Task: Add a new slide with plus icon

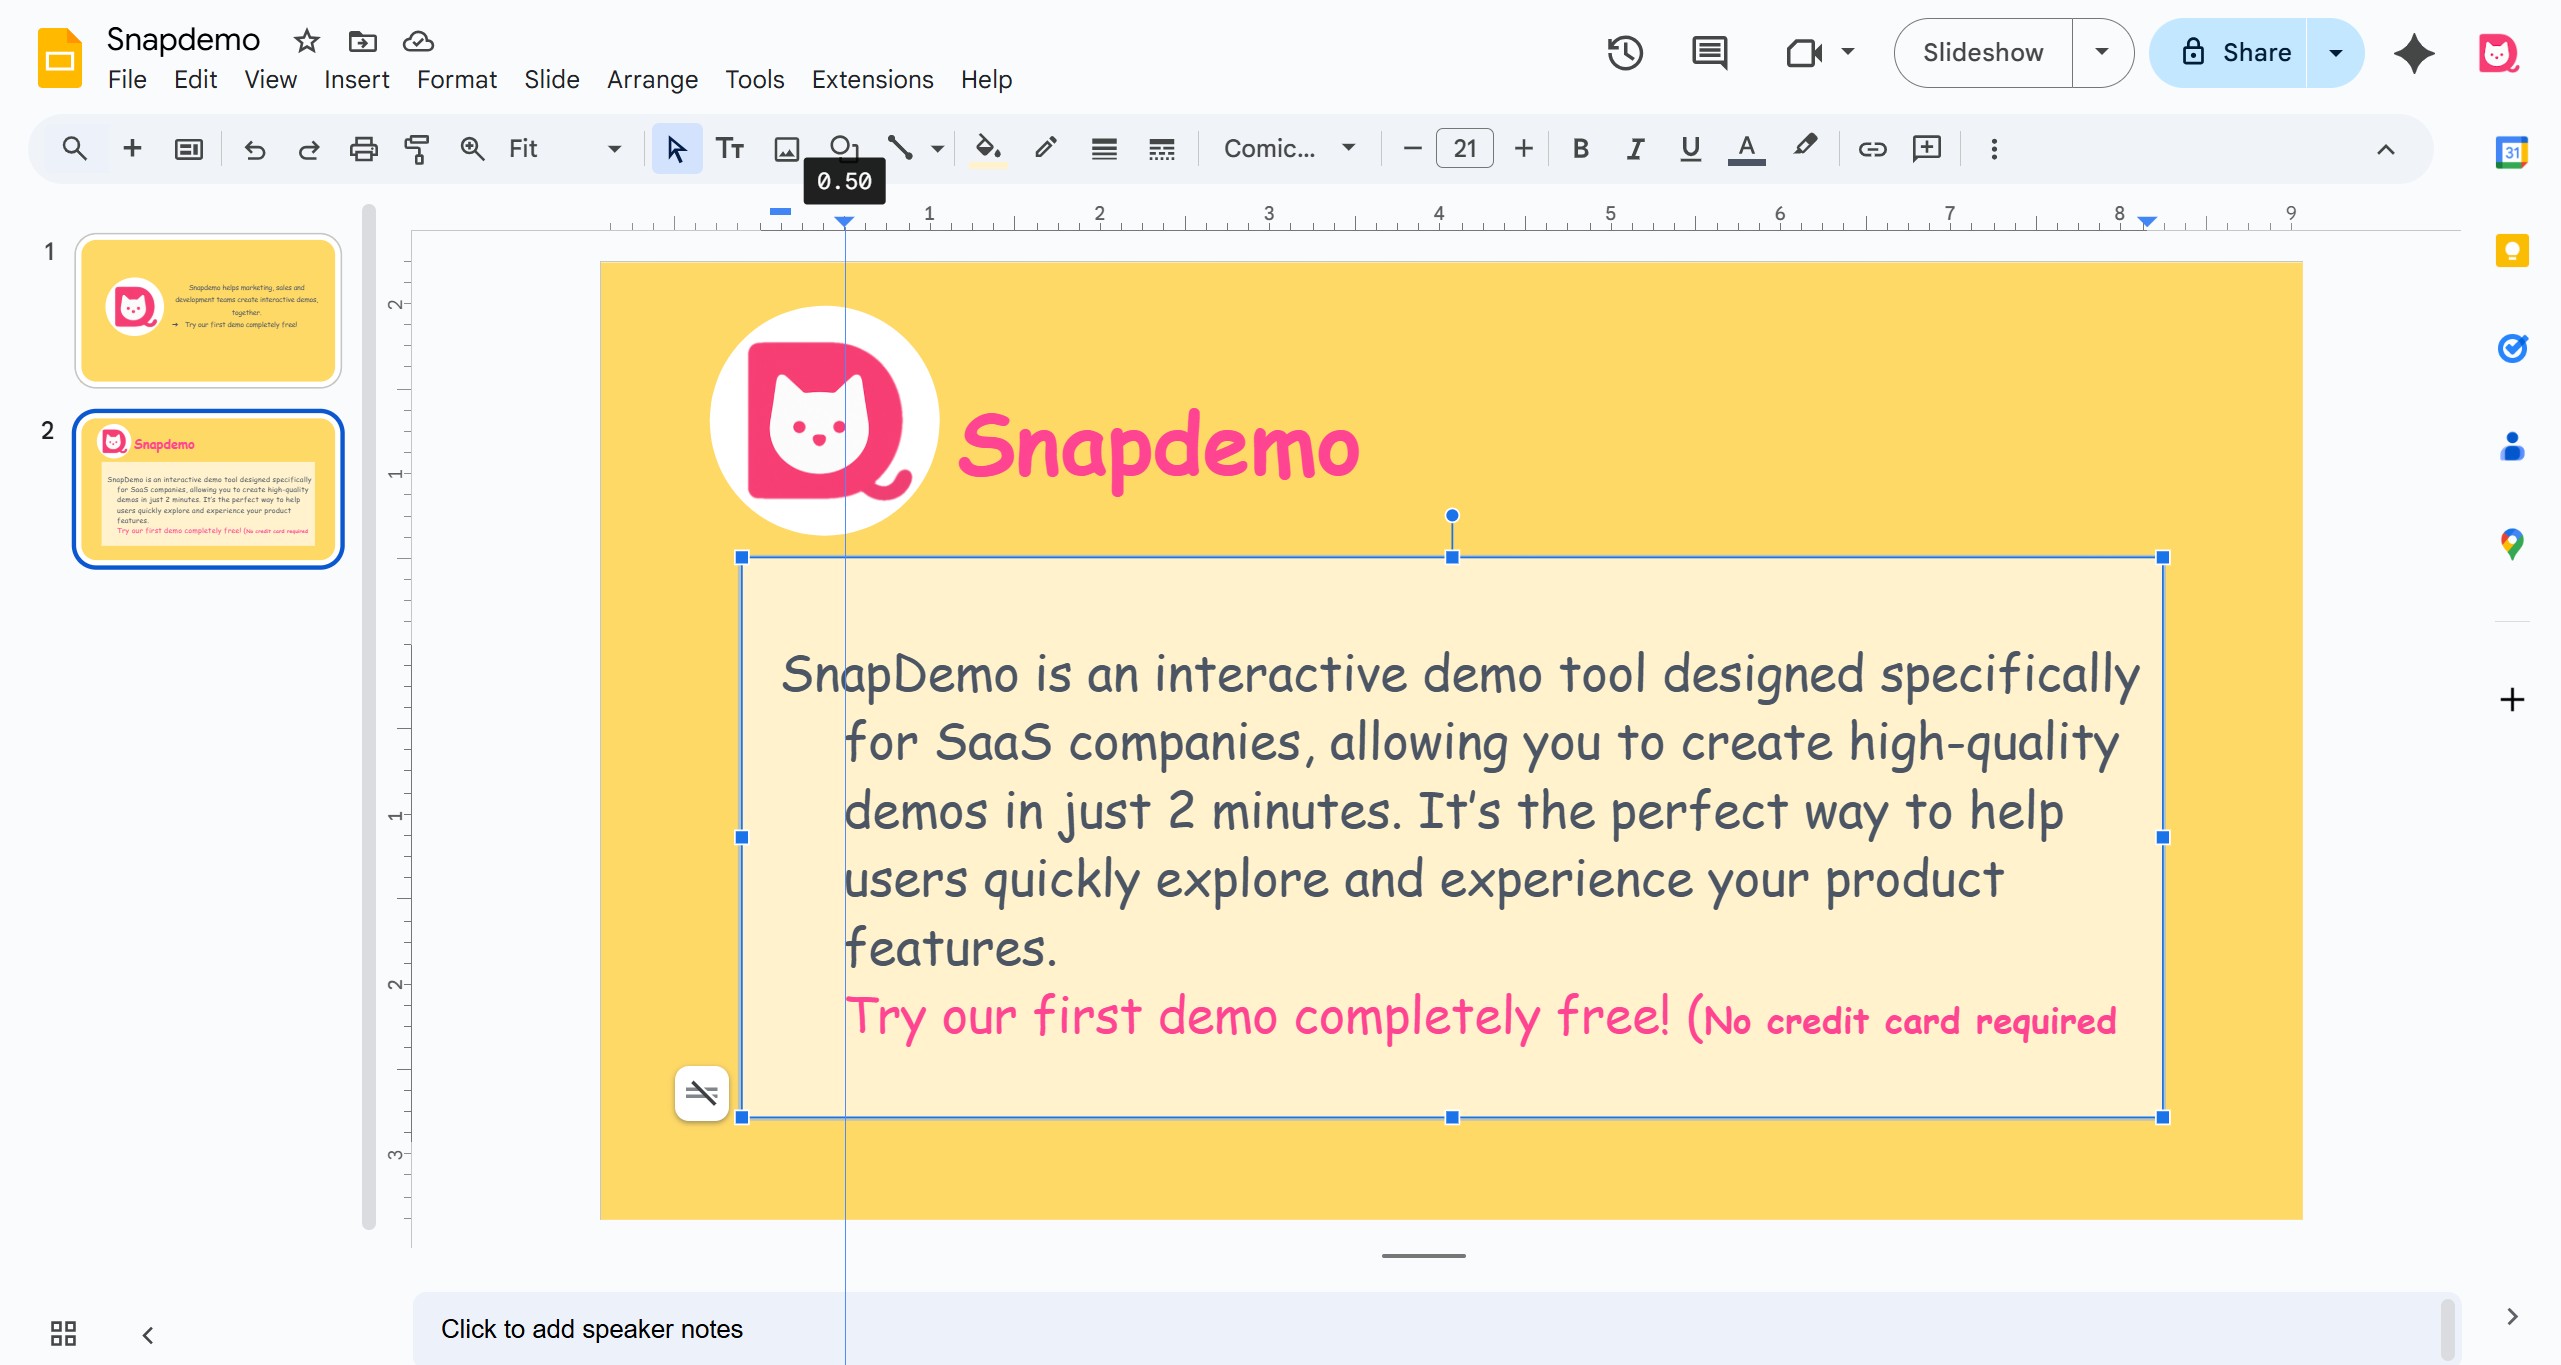Action: point(132,149)
